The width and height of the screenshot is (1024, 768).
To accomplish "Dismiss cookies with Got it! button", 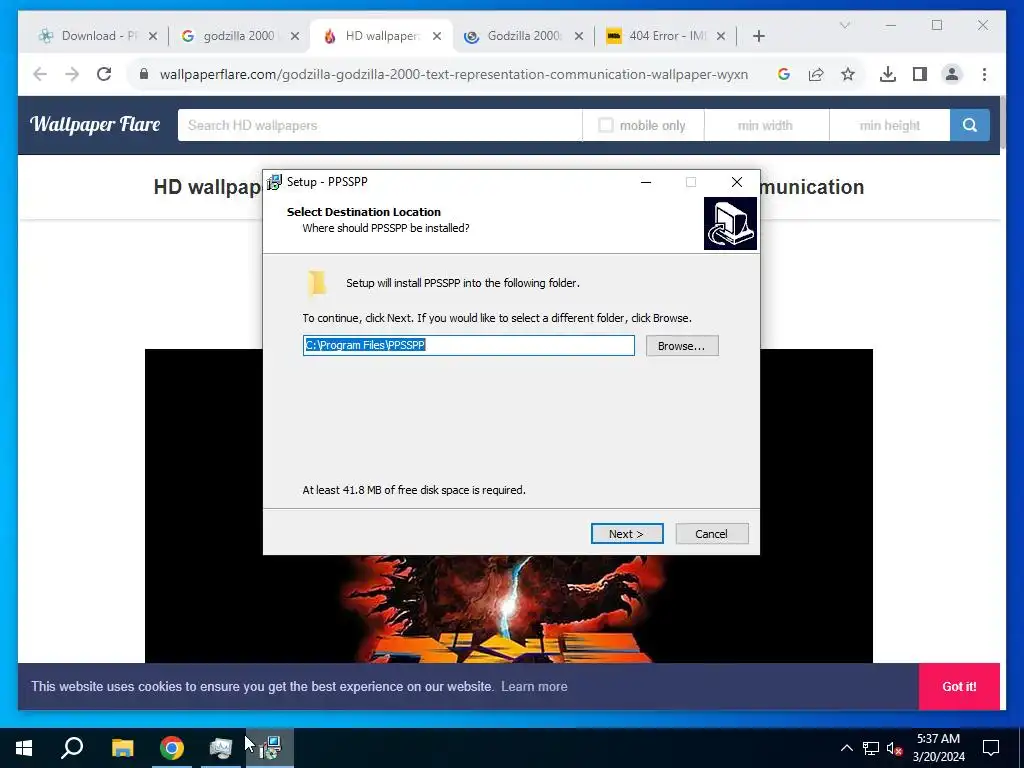I will (959, 686).
